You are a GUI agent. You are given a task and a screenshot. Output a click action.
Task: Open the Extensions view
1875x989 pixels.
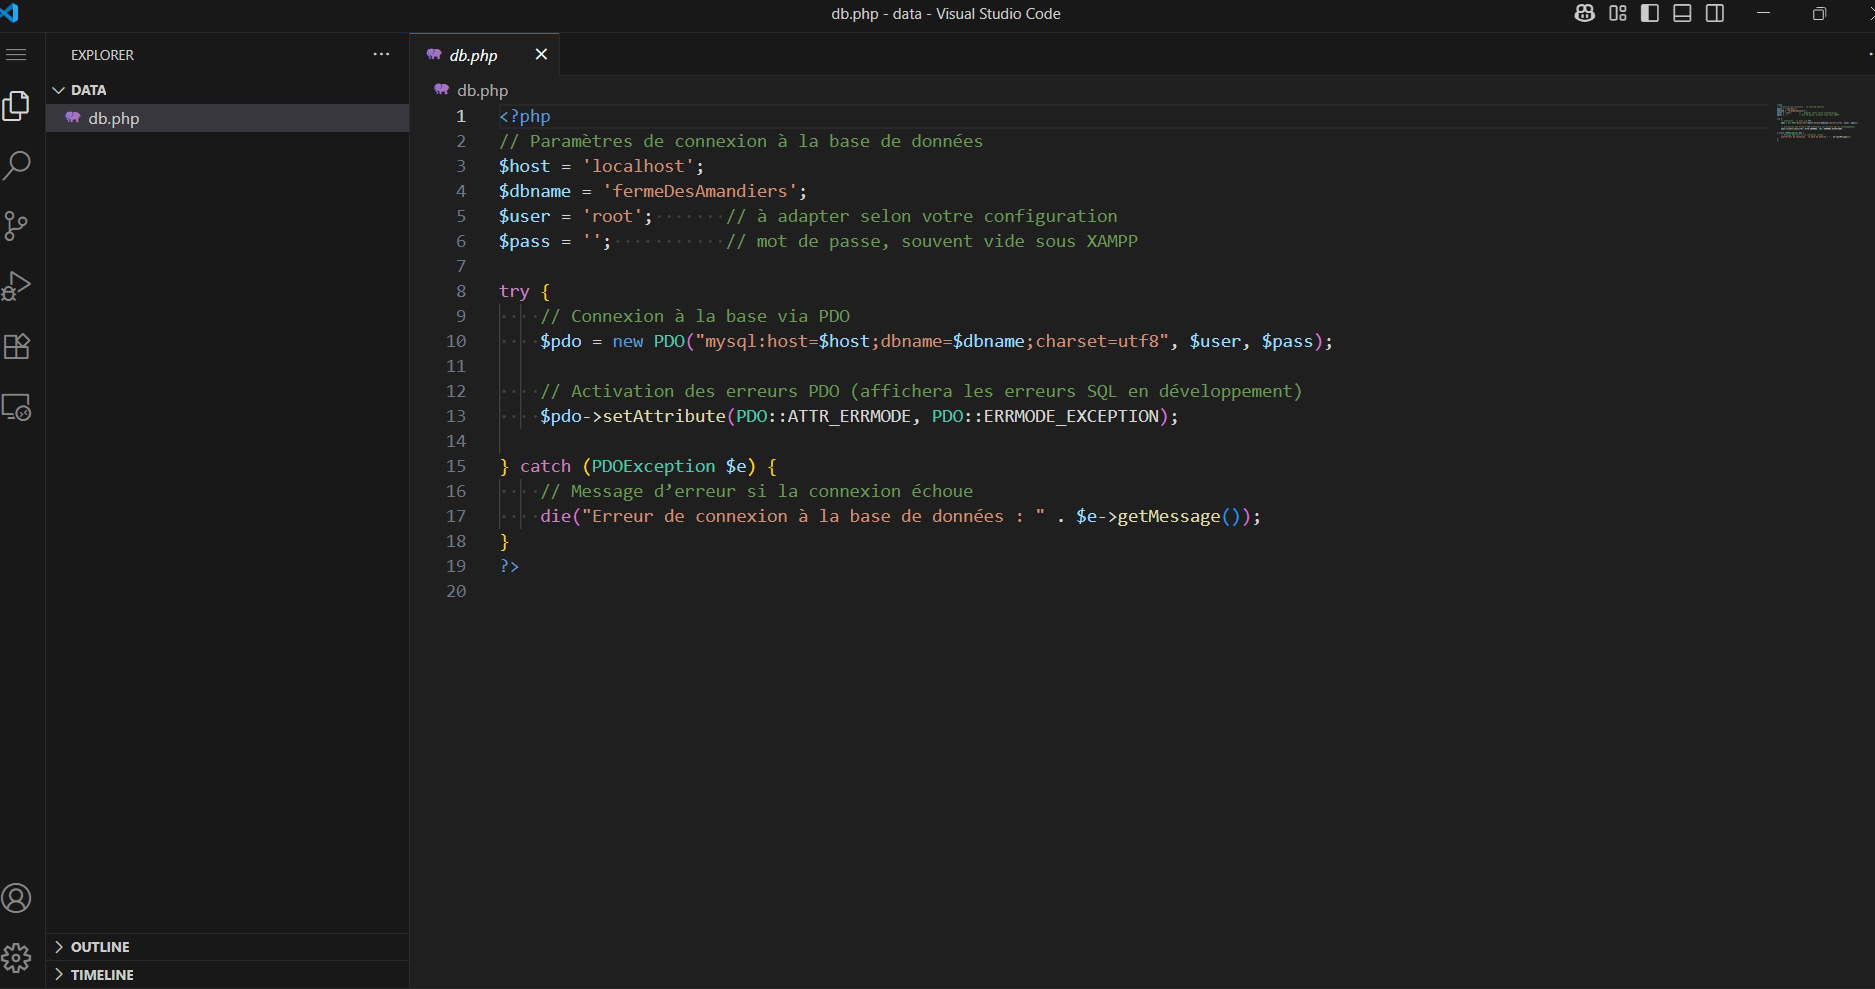(16, 346)
